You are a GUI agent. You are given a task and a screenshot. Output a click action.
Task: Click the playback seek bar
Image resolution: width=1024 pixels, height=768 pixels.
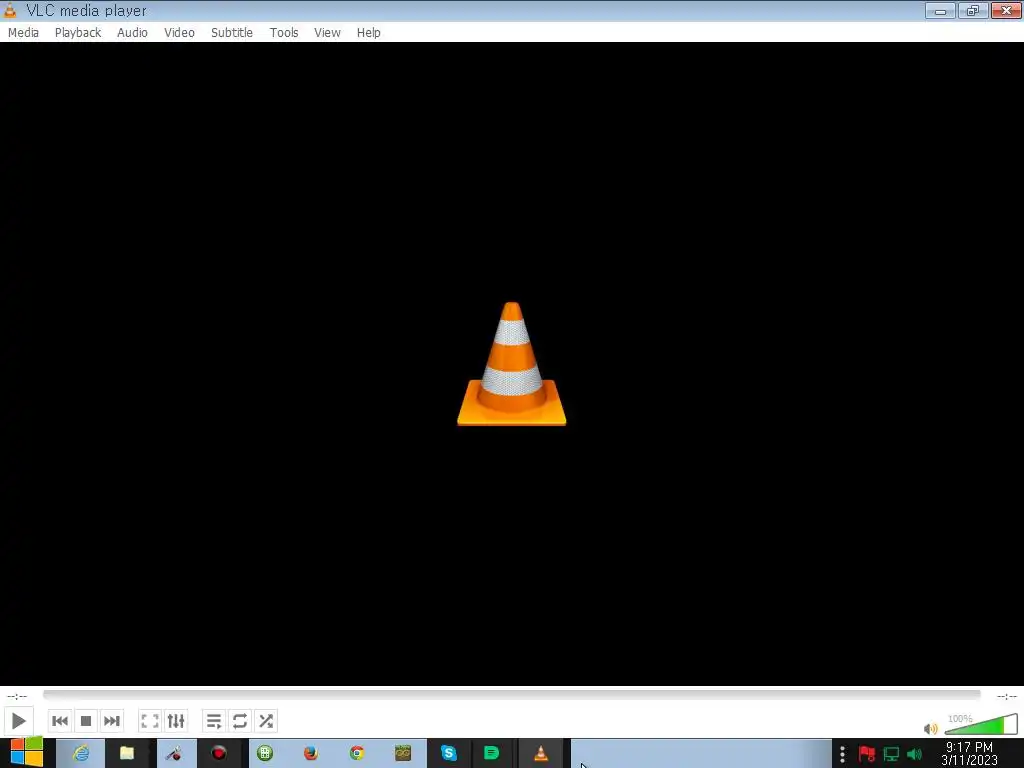click(511, 695)
